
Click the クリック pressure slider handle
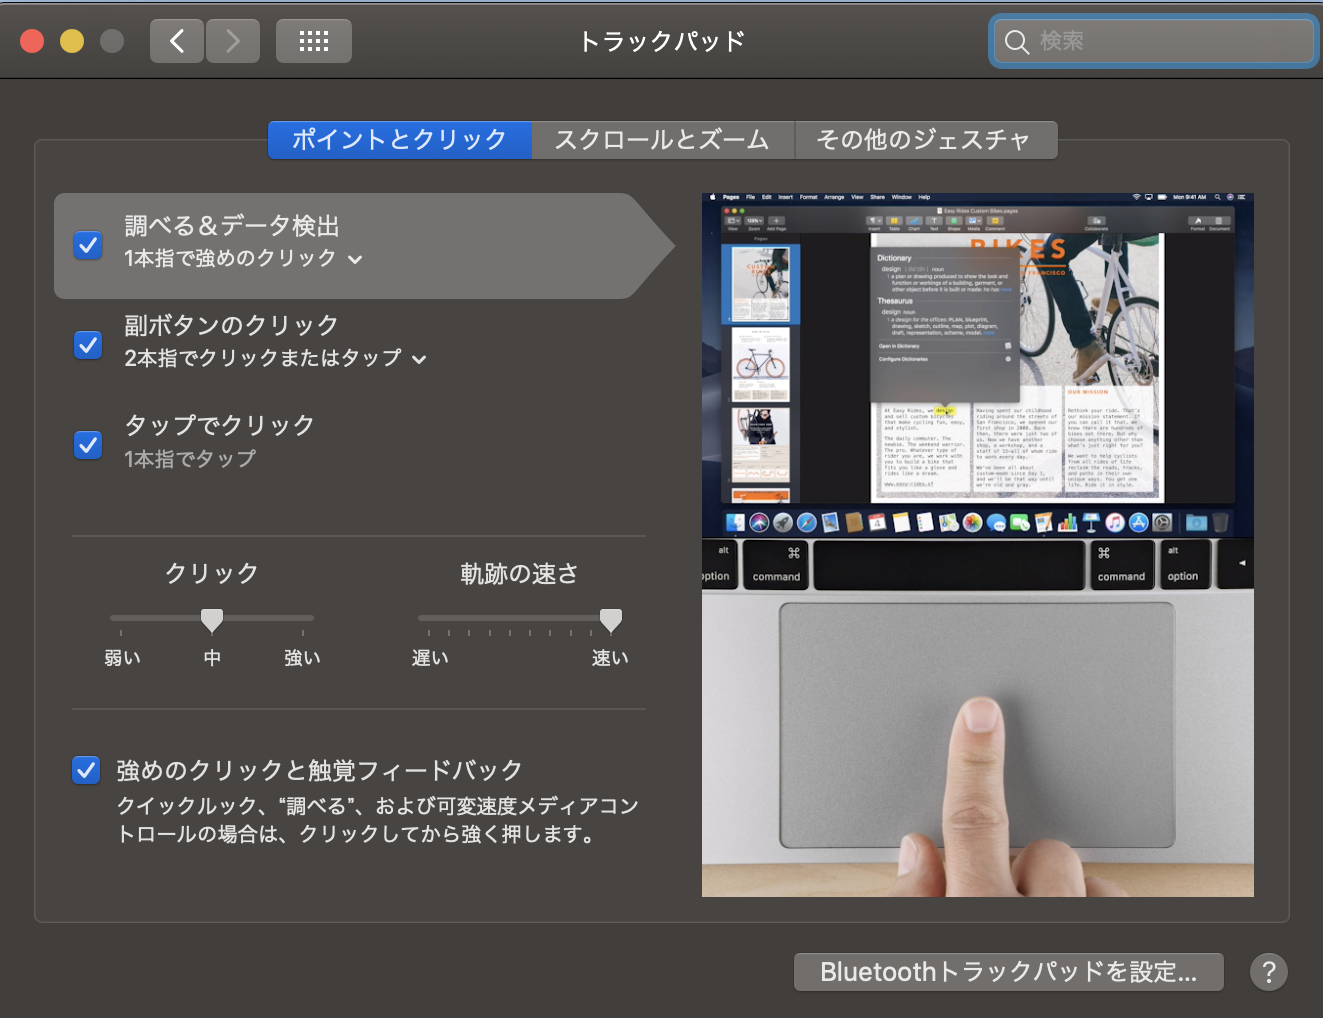click(x=212, y=620)
